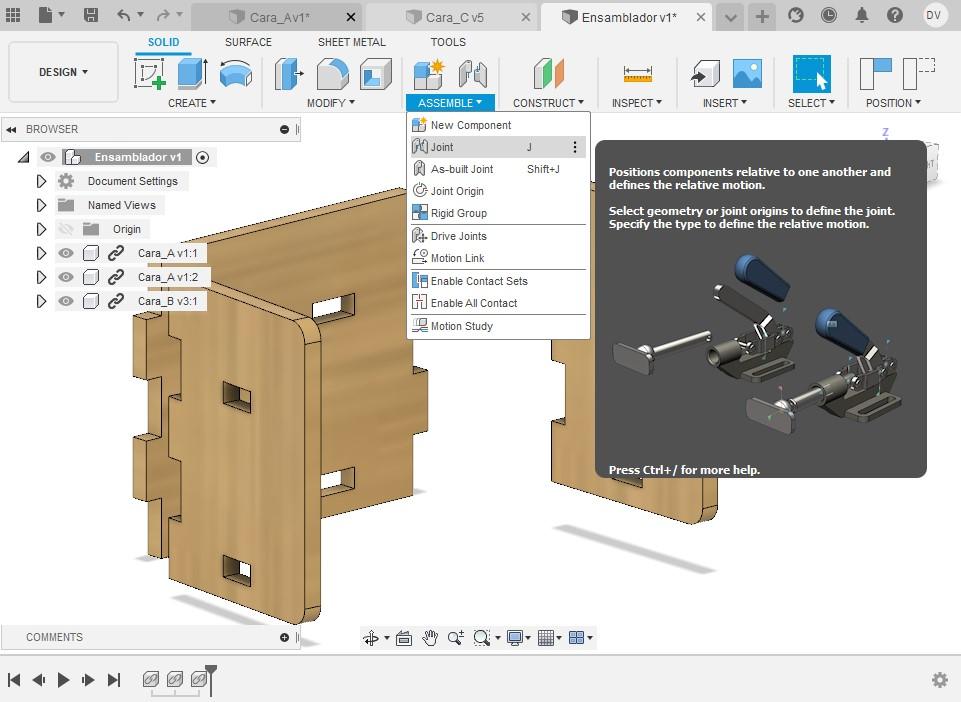Open the notifications bell

pyautogui.click(x=862, y=15)
